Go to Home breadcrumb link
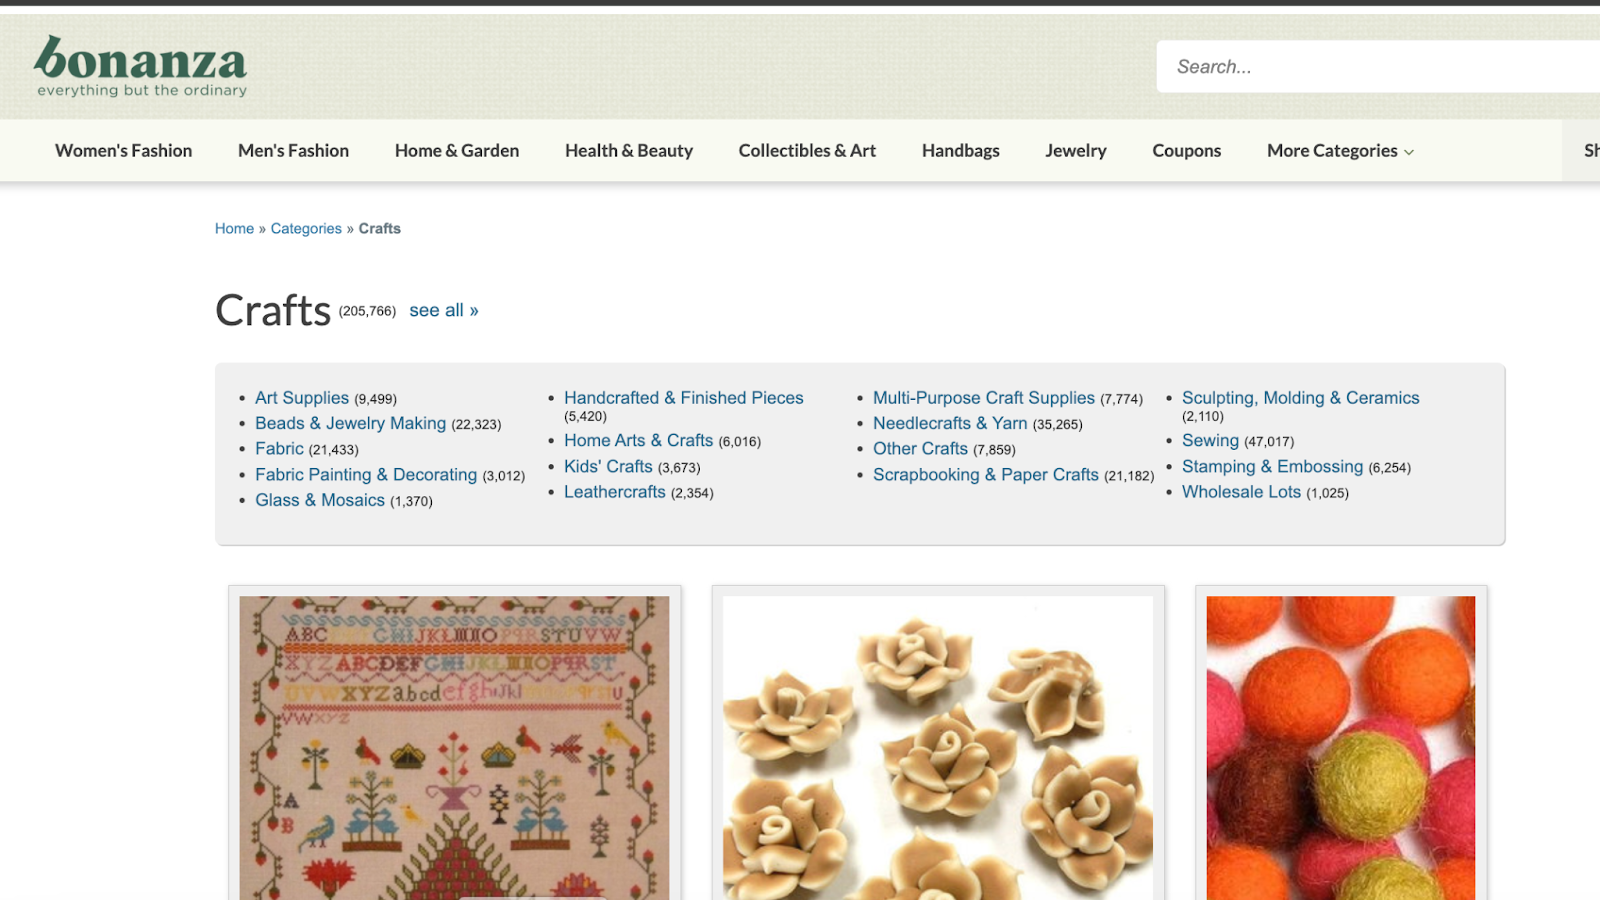 click(234, 229)
